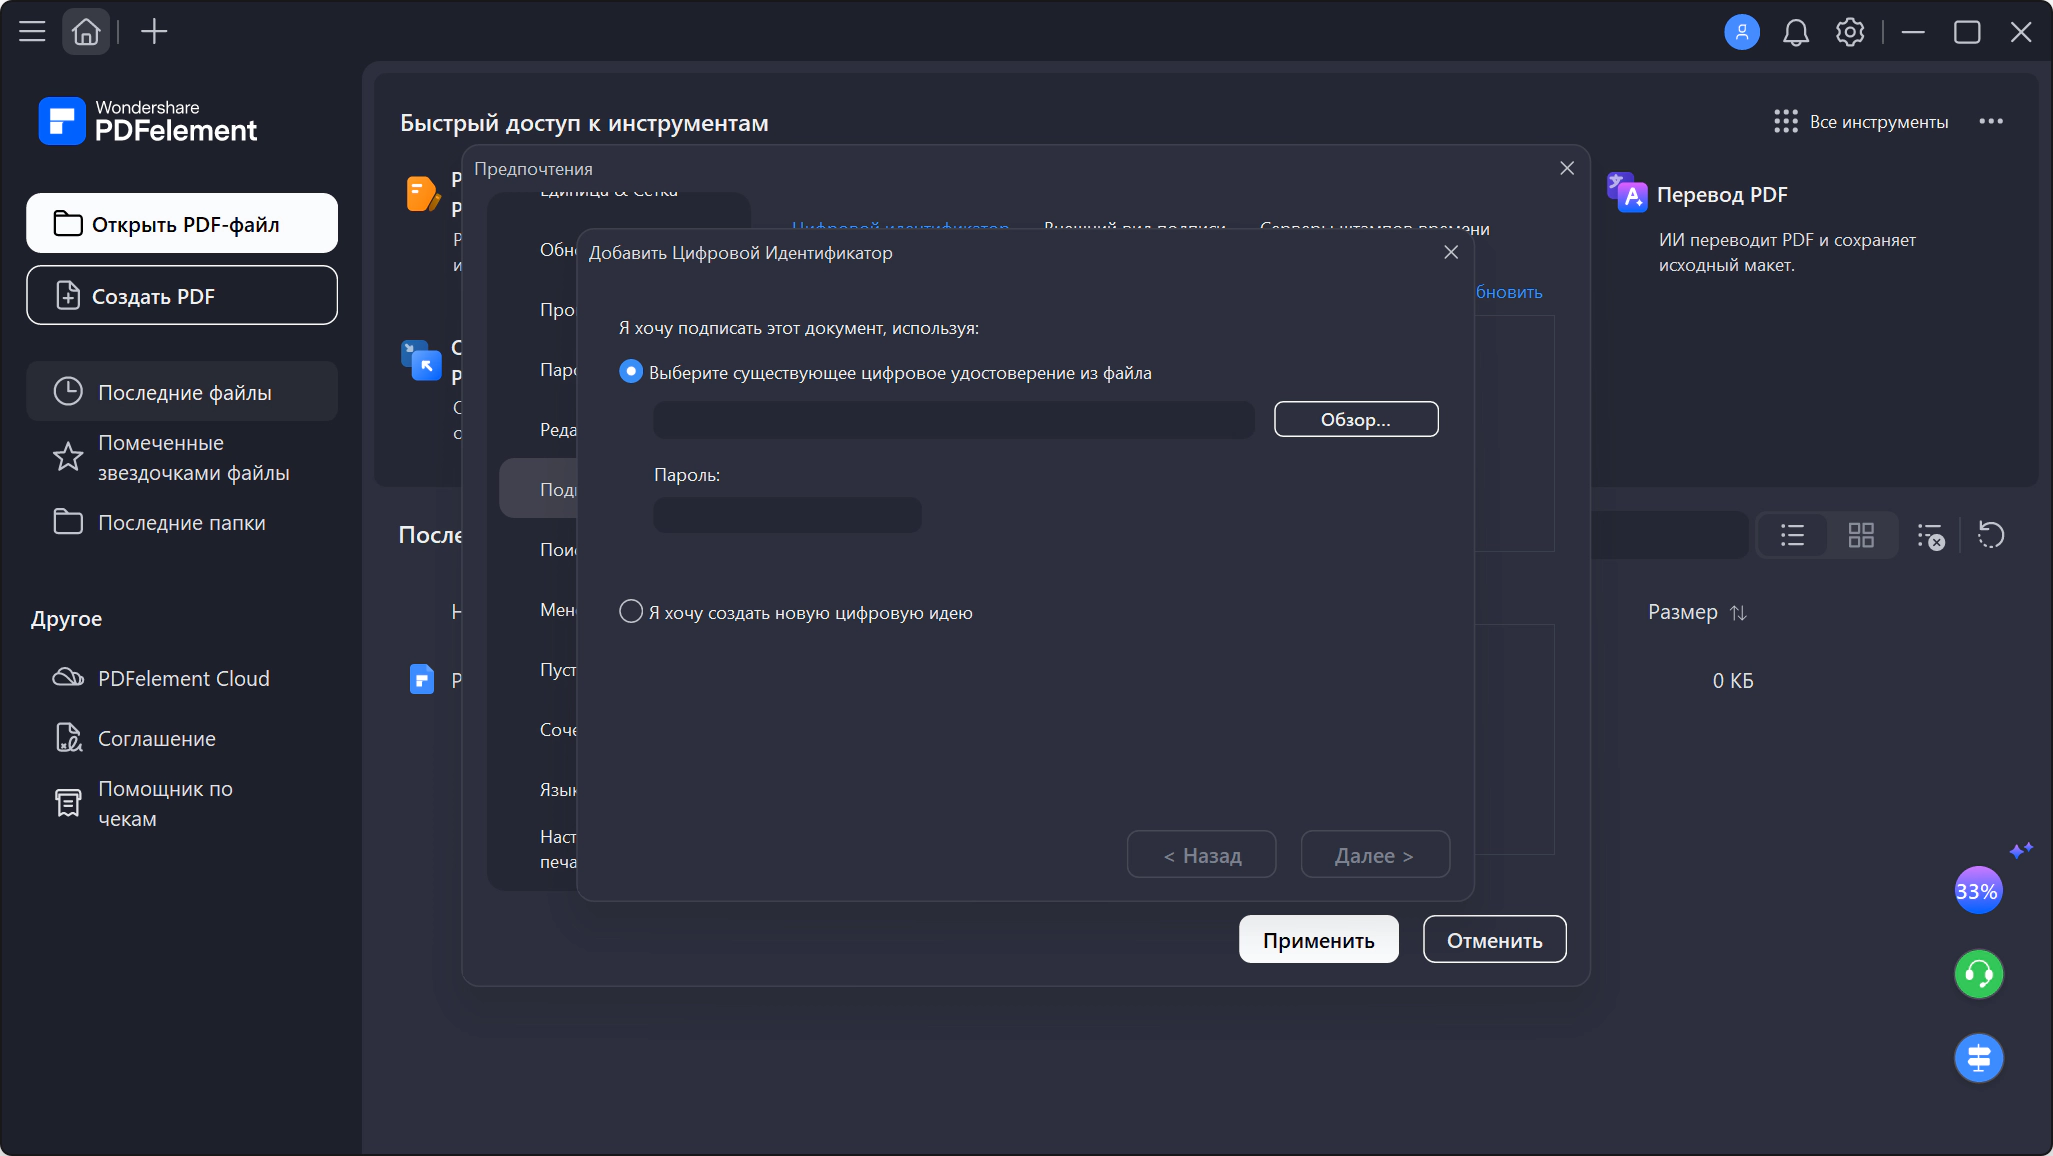Viewport: 2053px width, 1156px height.
Task: Click the Next button in wizard
Action: pos(1375,855)
